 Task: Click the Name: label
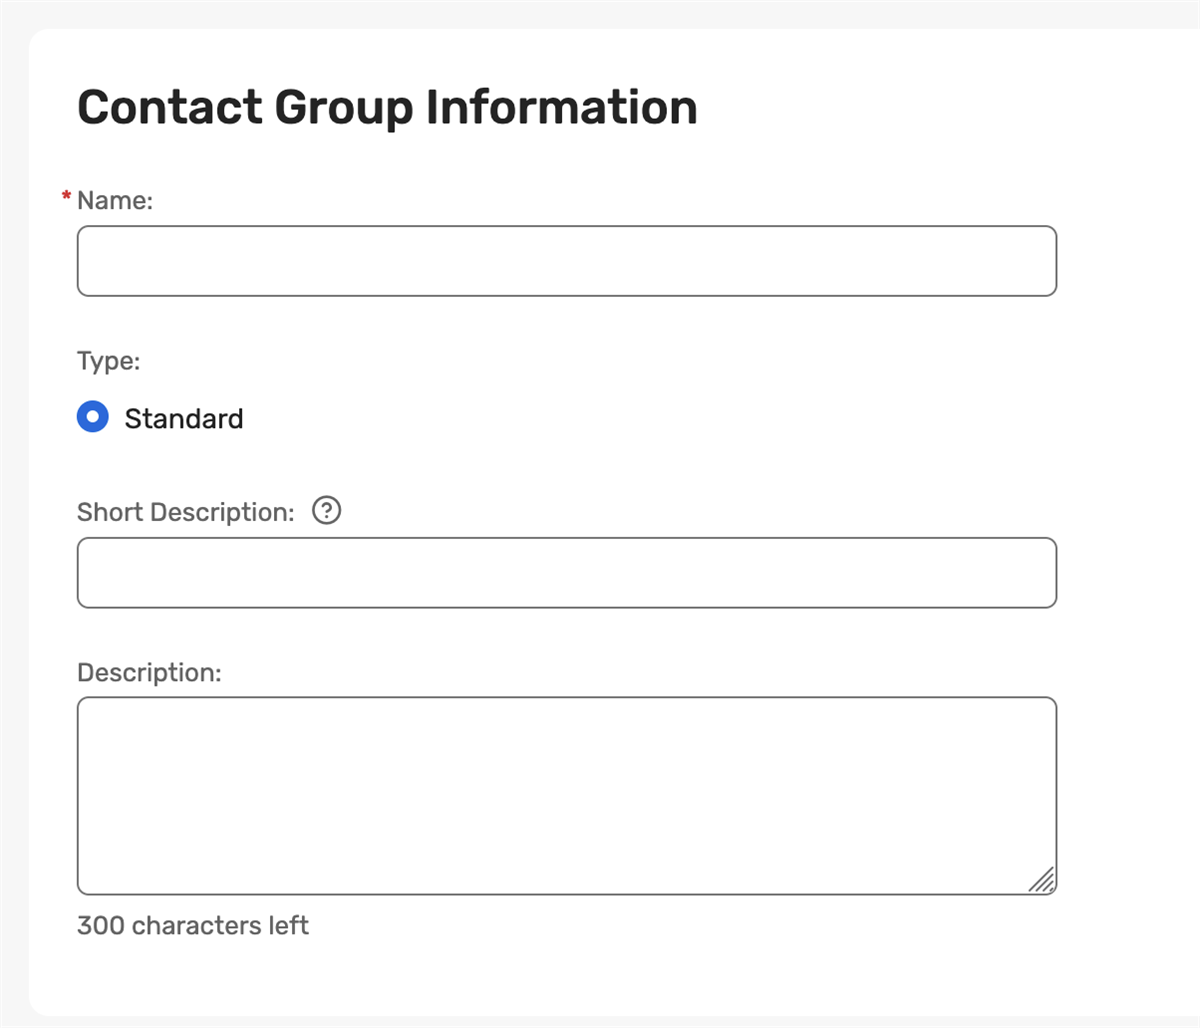pyautogui.click(x=113, y=200)
